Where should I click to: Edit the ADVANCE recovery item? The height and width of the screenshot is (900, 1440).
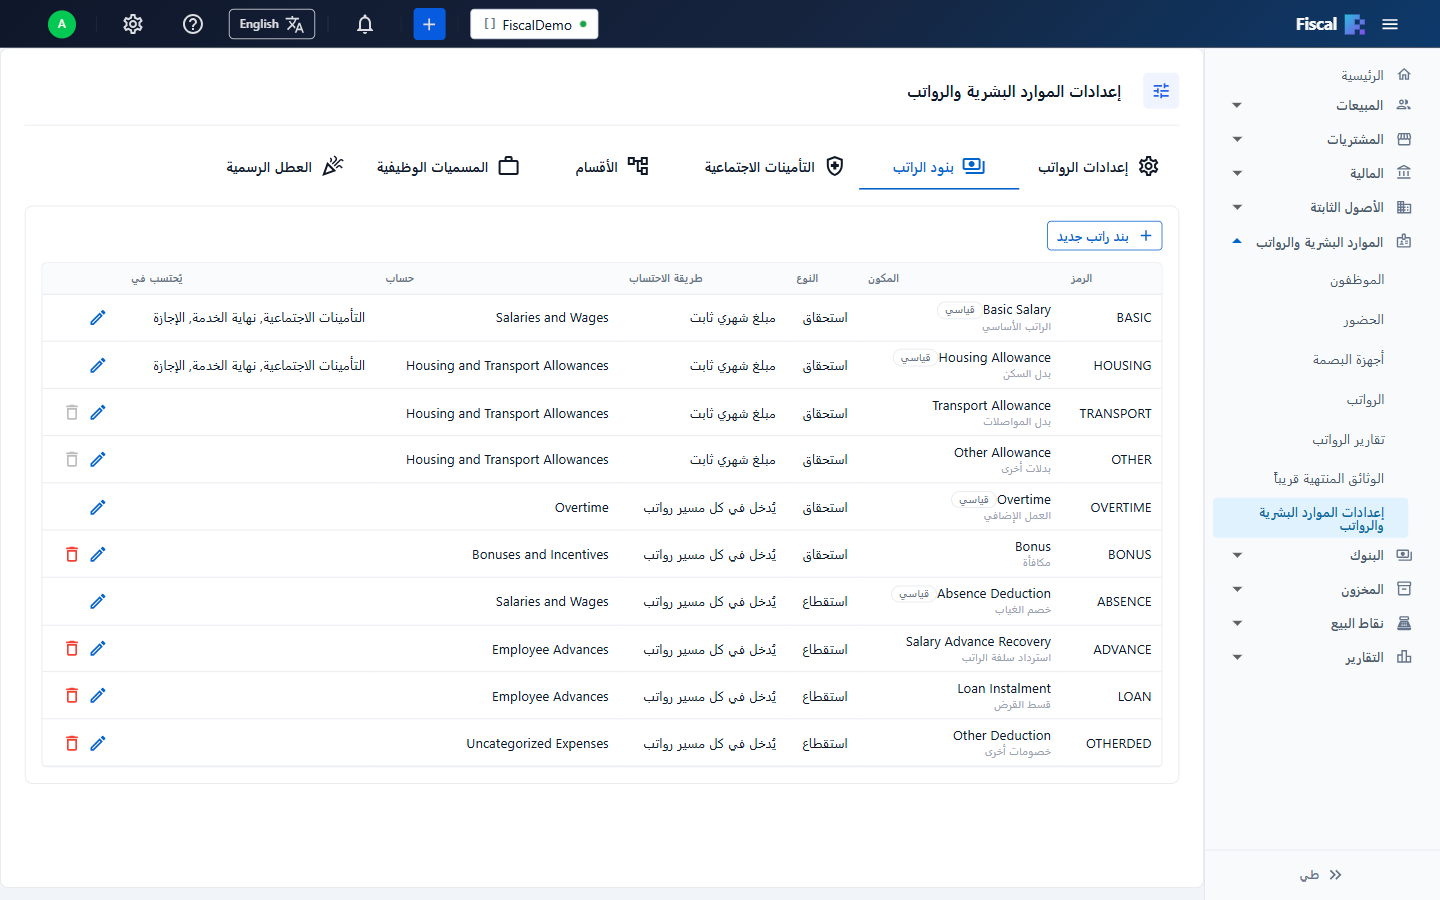tap(98, 649)
